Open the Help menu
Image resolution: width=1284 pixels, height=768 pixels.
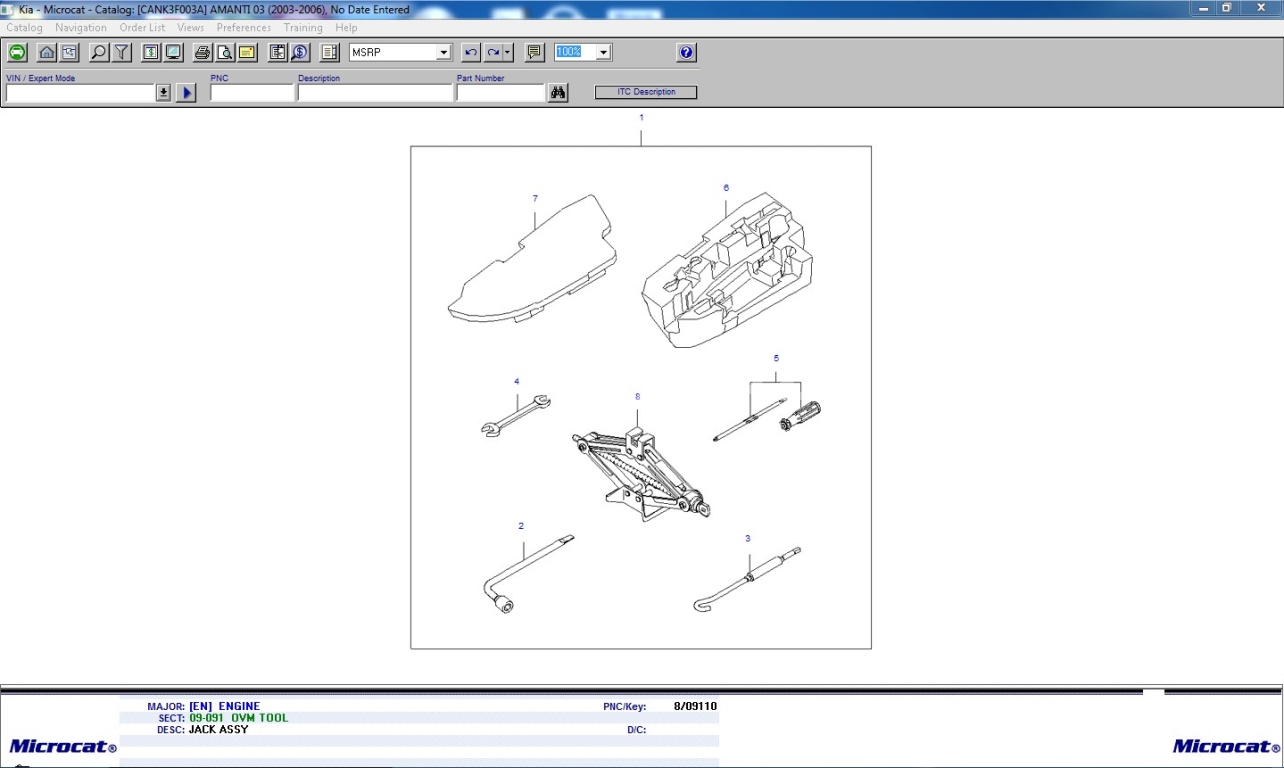coord(346,28)
